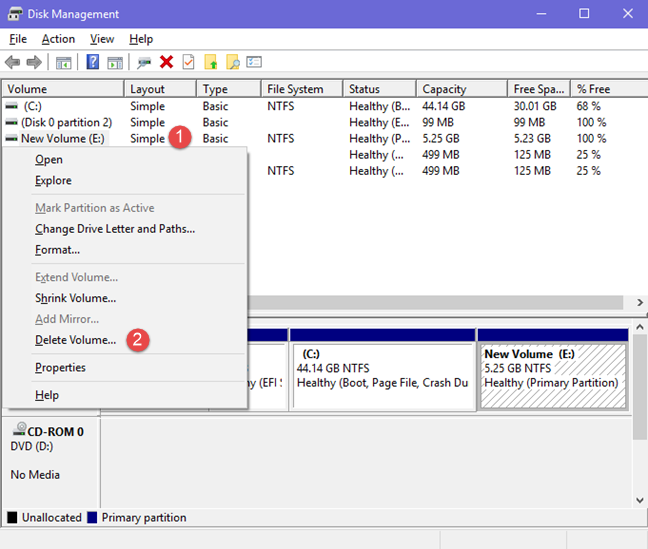Click the 44.14 GB capacity cell
Viewport: 648px width, 549px height.
pos(443,106)
